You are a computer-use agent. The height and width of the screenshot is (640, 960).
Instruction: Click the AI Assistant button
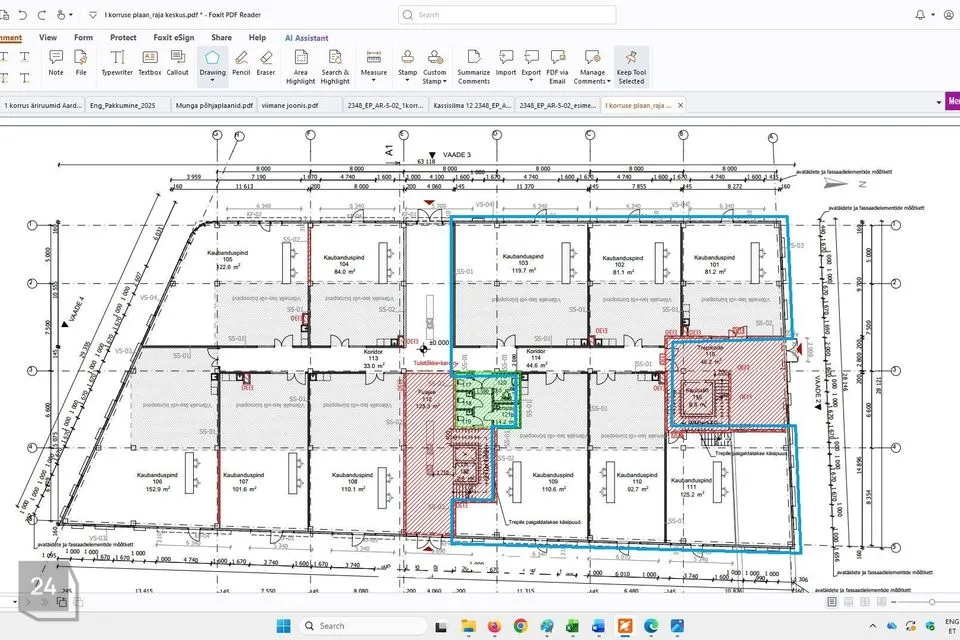click(x=306, y=38)
